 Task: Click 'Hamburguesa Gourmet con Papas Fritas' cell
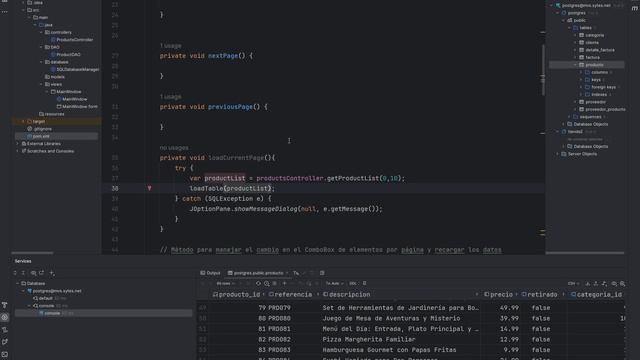point(389,350)
